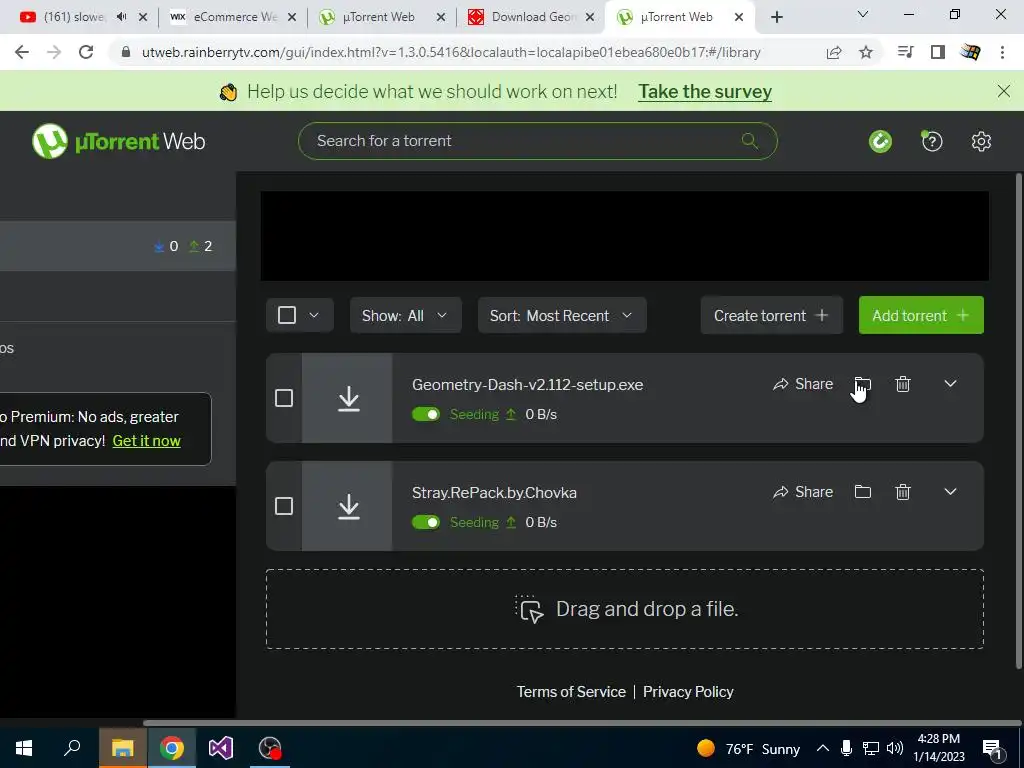Expand details for Geometry-Dash-v2.112-setup.exe
This screenshot has height=768, width=1024.
950,384
